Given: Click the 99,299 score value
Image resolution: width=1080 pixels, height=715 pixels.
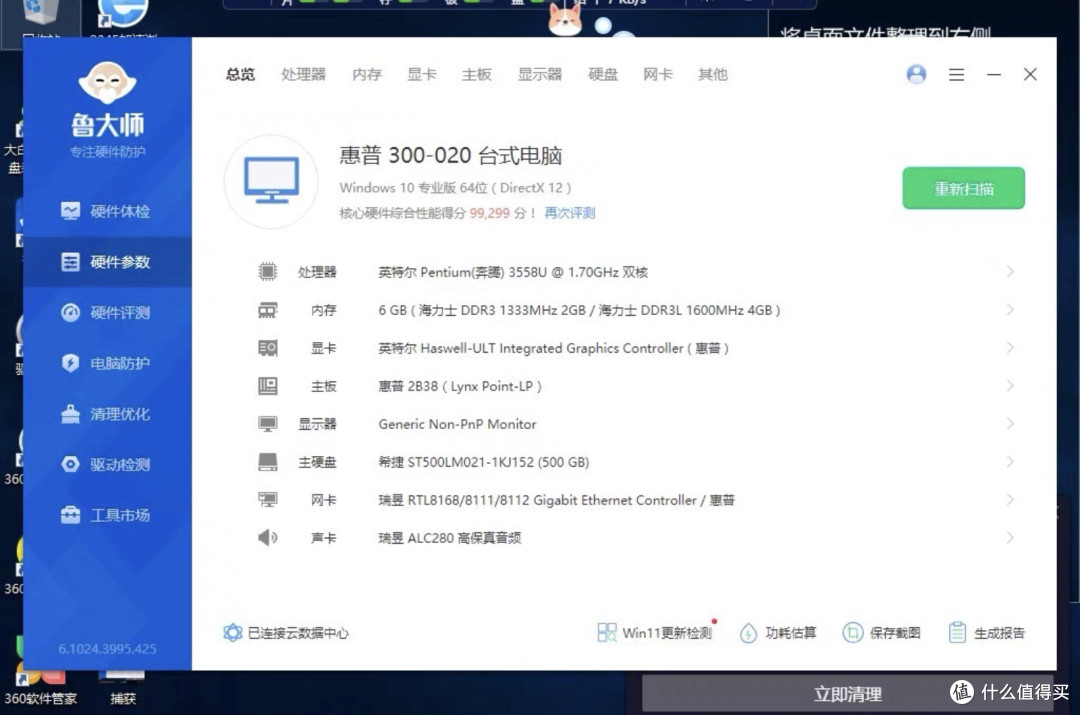Looking at the screenshot, I should point(490,213).
